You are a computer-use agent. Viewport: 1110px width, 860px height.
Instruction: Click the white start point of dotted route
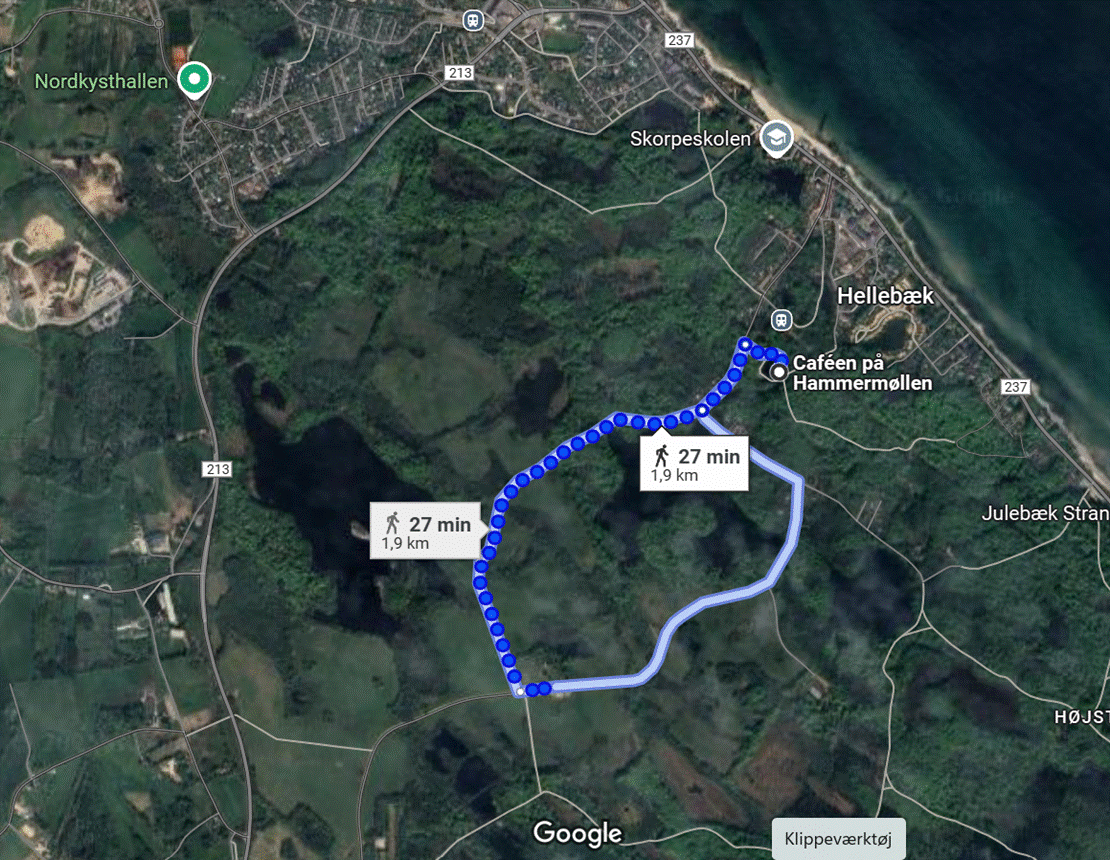(520, 691)
